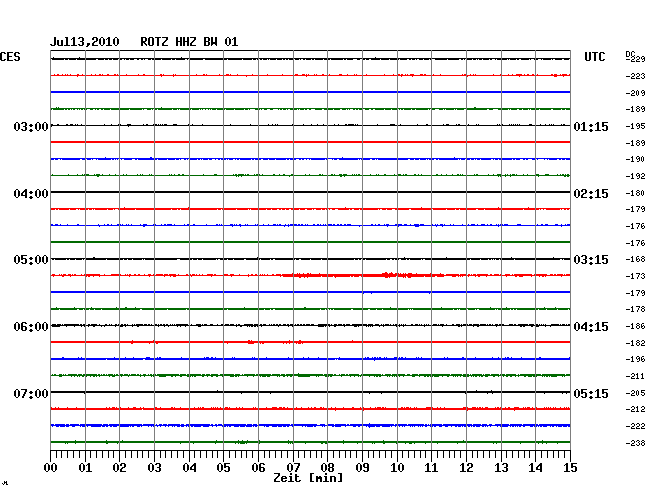Click the x-axis minute label '14'
Image resolution: width=650 pixels, height=494 pixels.
[536, 468]
